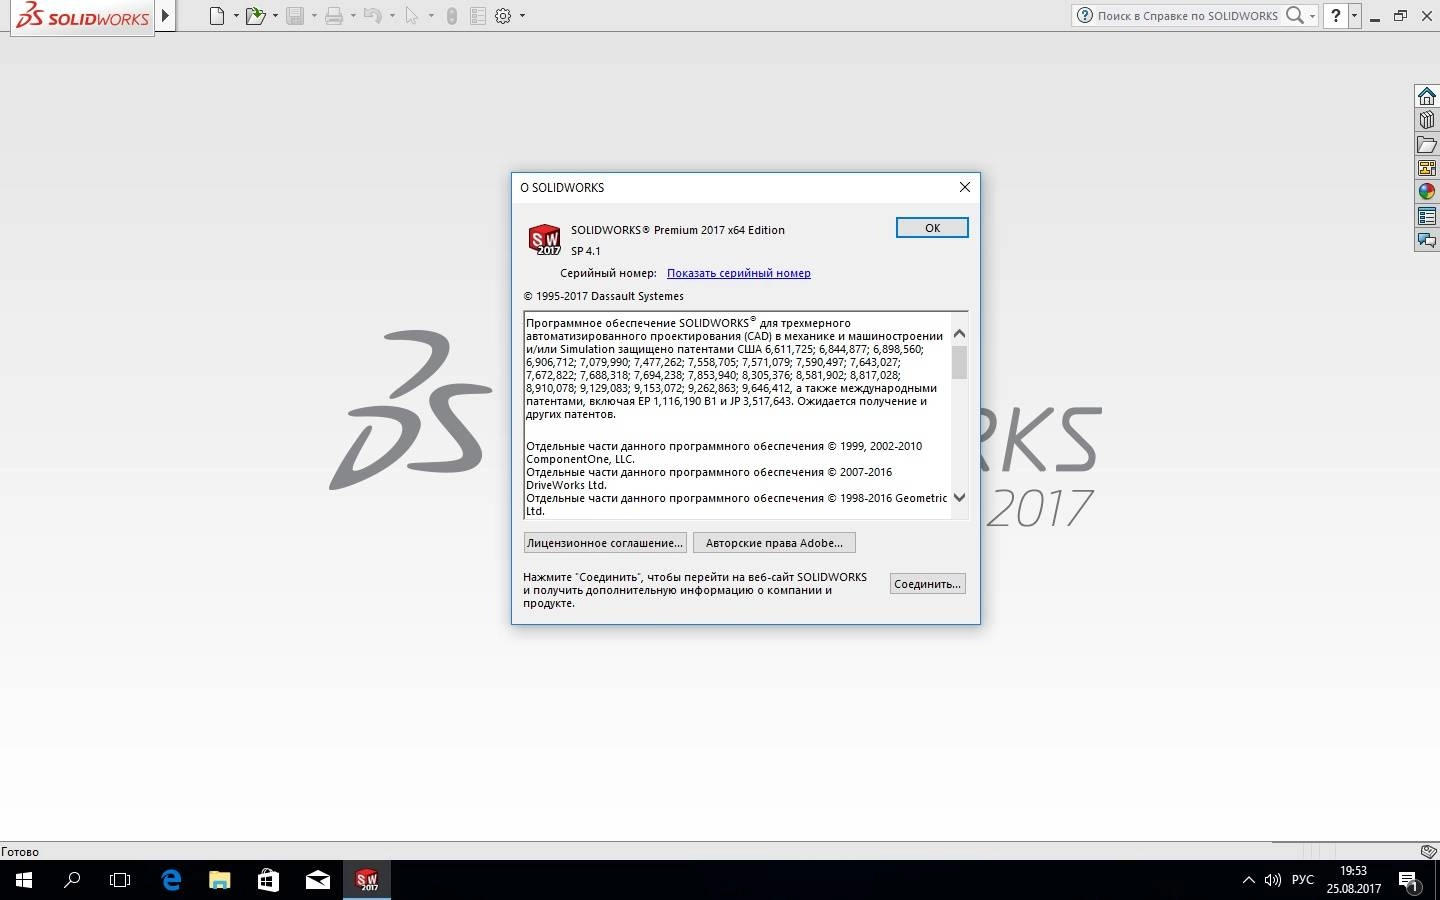The height and width of the screenshot is (900, 1440).
Task: Open File Explorer from the taskbar
Action: [x=219, y=880]
